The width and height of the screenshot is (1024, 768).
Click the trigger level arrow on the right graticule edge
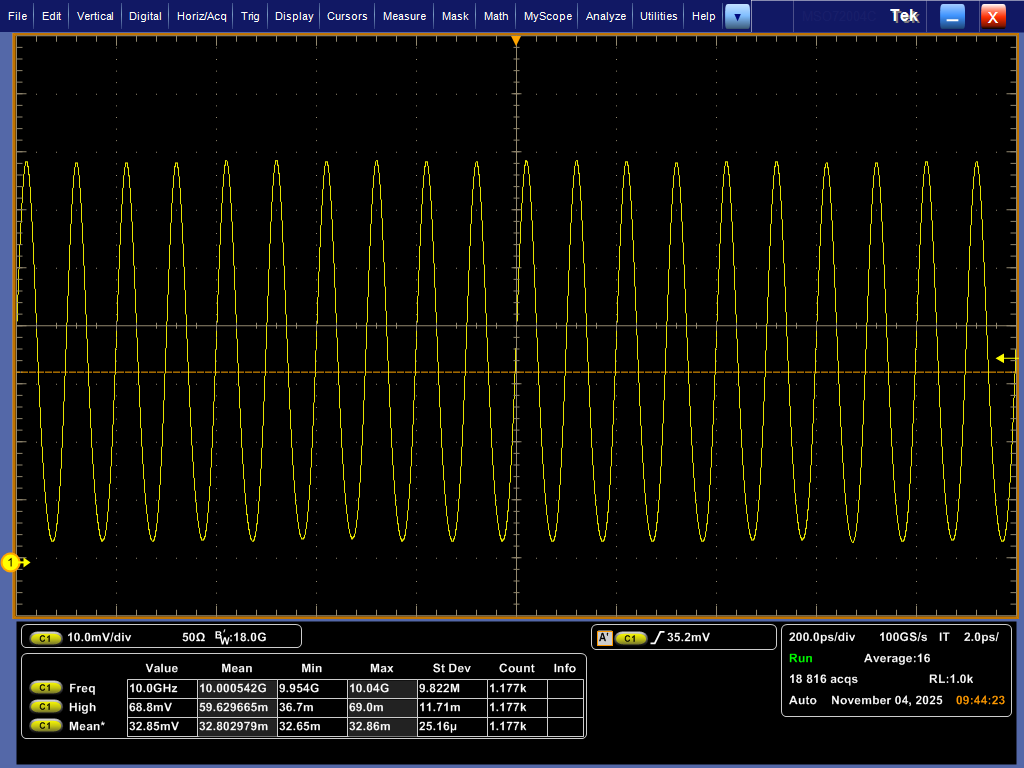coord(1001,357)
